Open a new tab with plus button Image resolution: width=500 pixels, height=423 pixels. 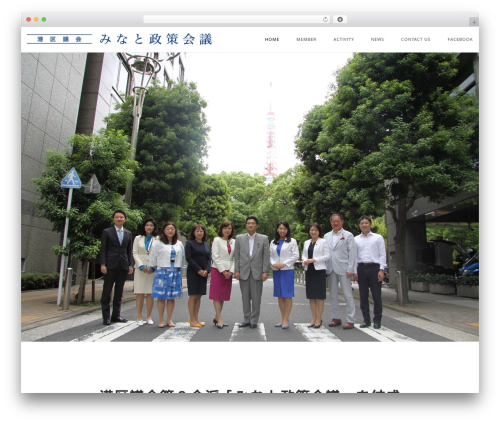point(474,22)
